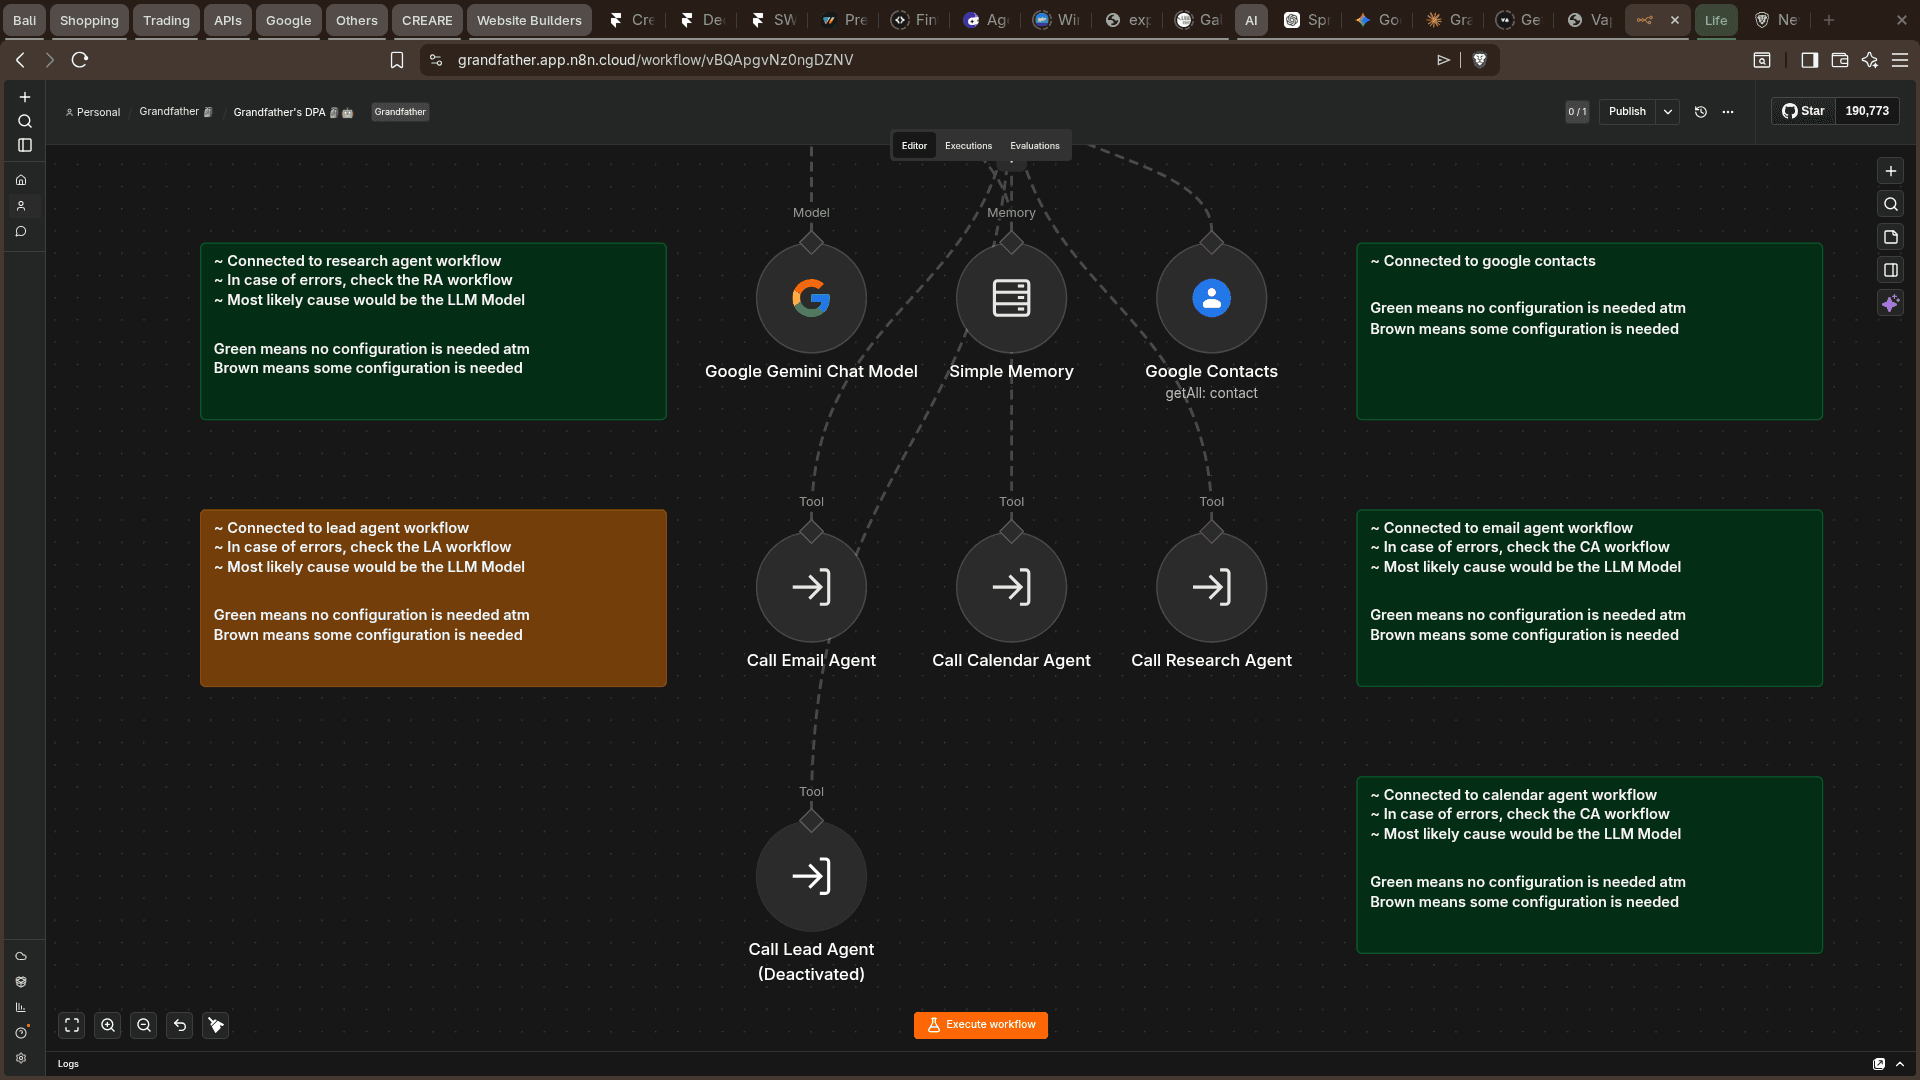Bookmark this page icon in address bar

point(397,60)
